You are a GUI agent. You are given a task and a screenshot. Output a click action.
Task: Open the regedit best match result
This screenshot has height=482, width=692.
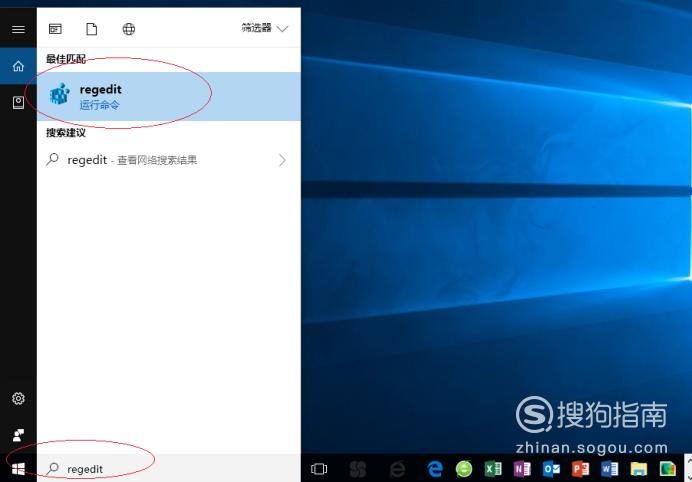pos(169,96)
